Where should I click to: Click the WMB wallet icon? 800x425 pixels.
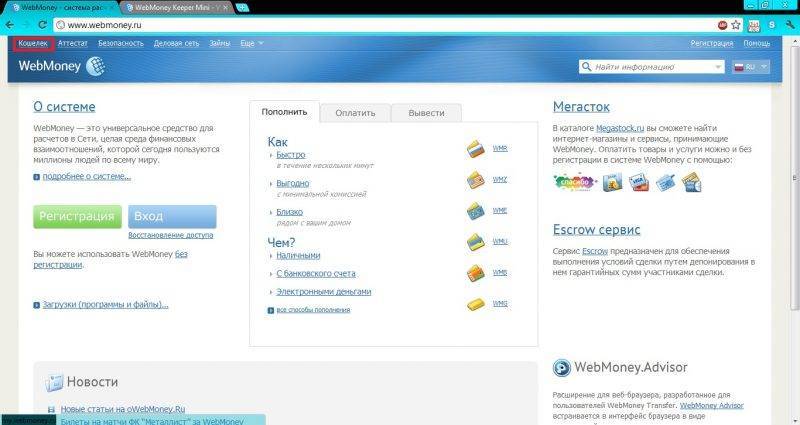coord(476,273)
